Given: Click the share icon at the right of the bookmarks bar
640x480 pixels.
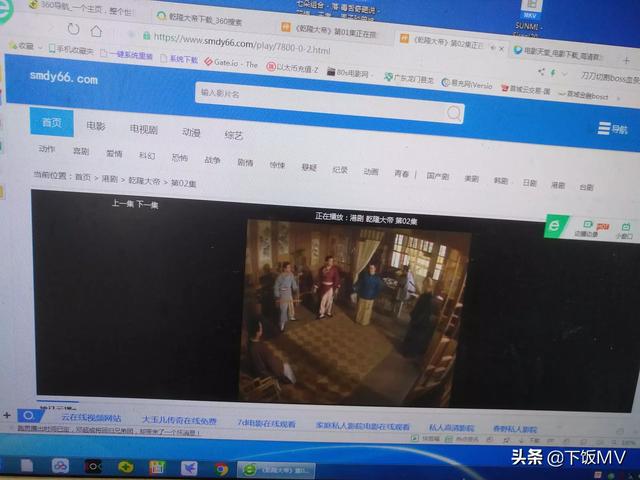Looking at the screenshot, I should click(x=541, y=72).
